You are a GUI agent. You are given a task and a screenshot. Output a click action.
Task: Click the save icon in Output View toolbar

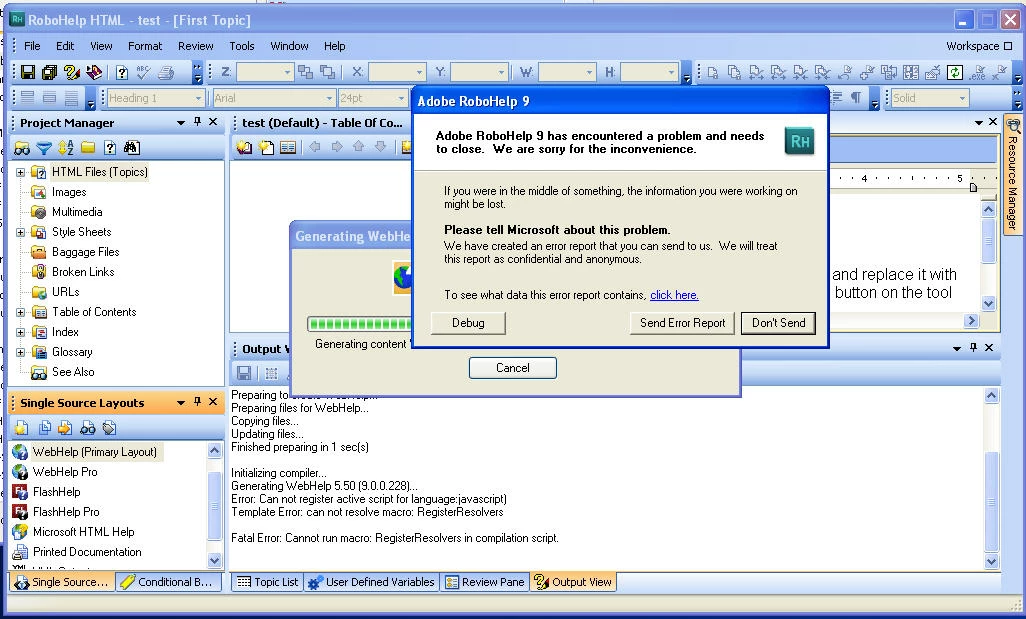(x=244, y=373)
